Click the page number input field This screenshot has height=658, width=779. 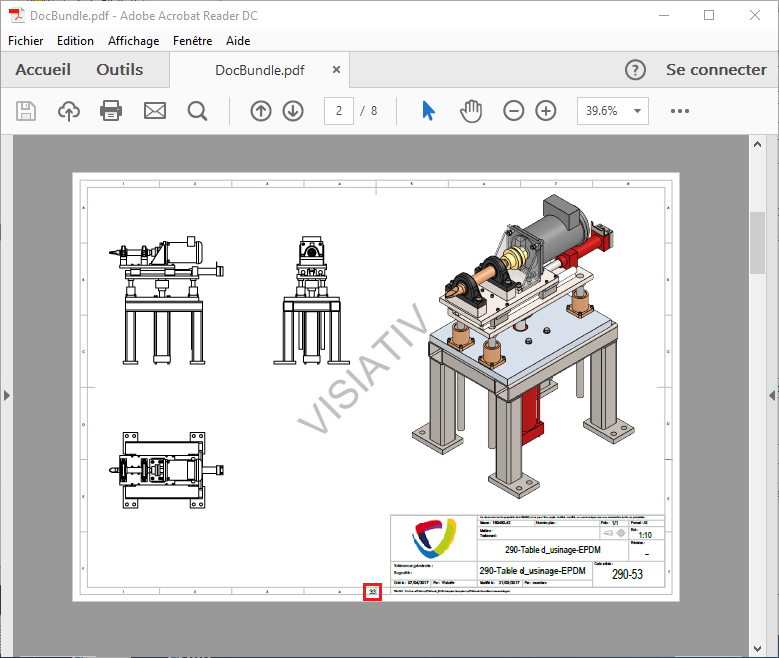click(x=339, y=111)
